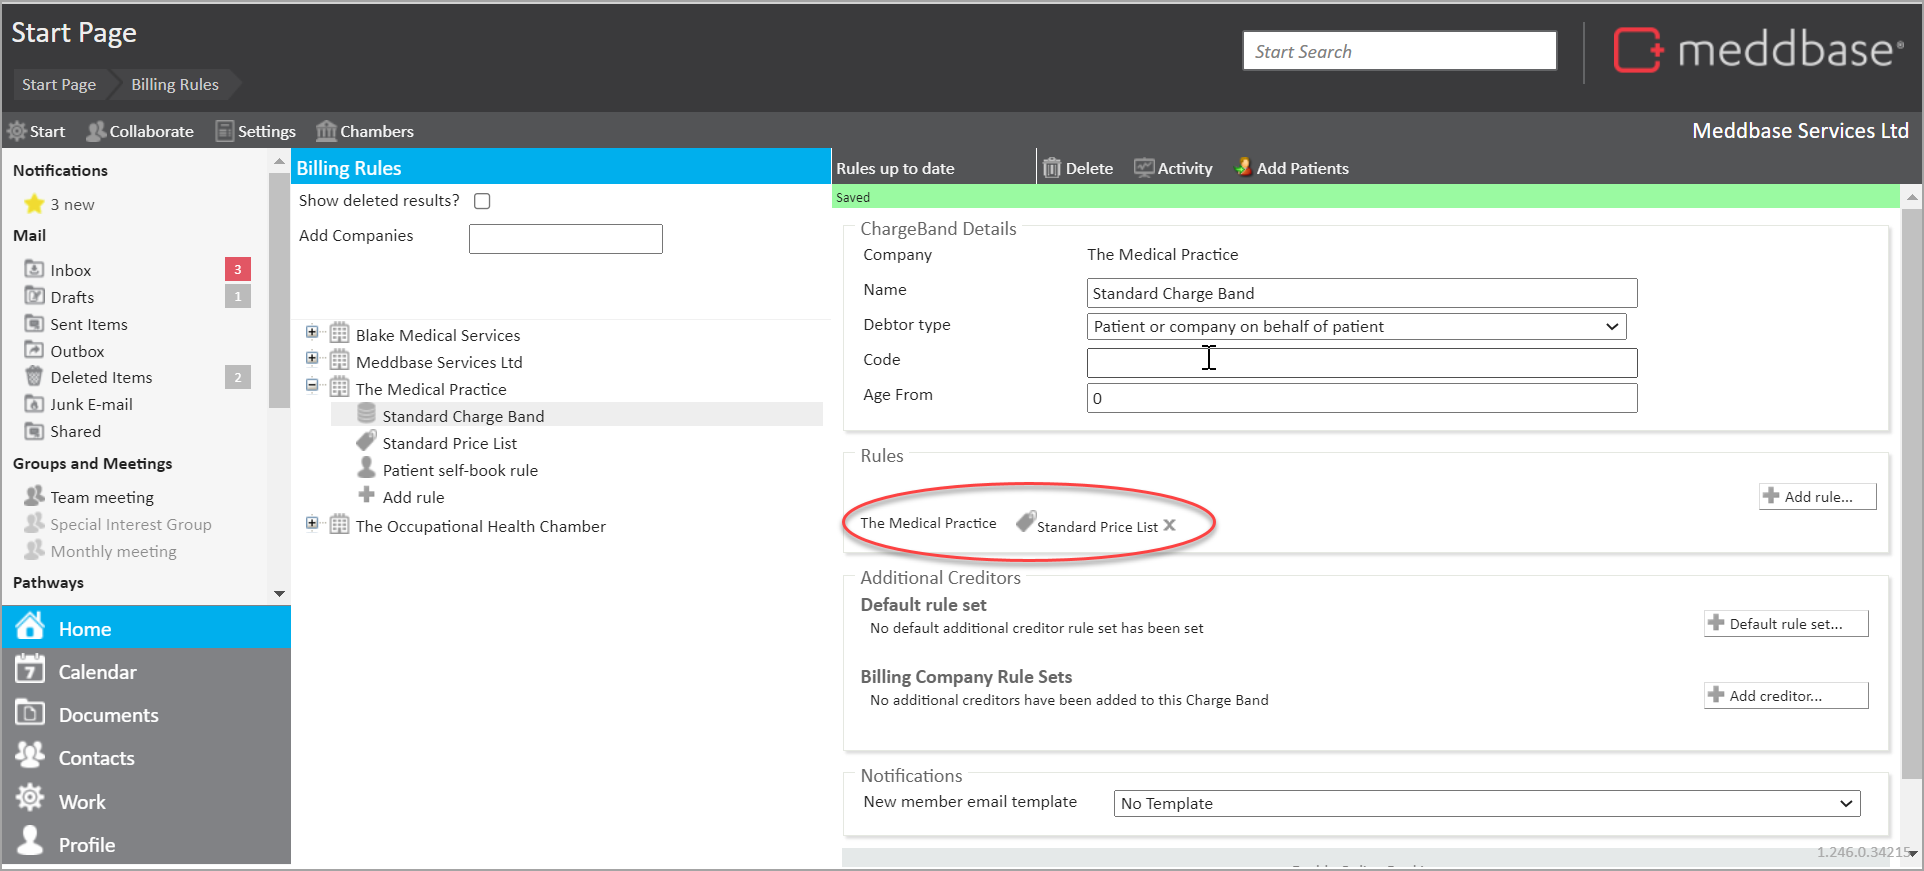
Task: Click the Code input field
Action: 1361,362
